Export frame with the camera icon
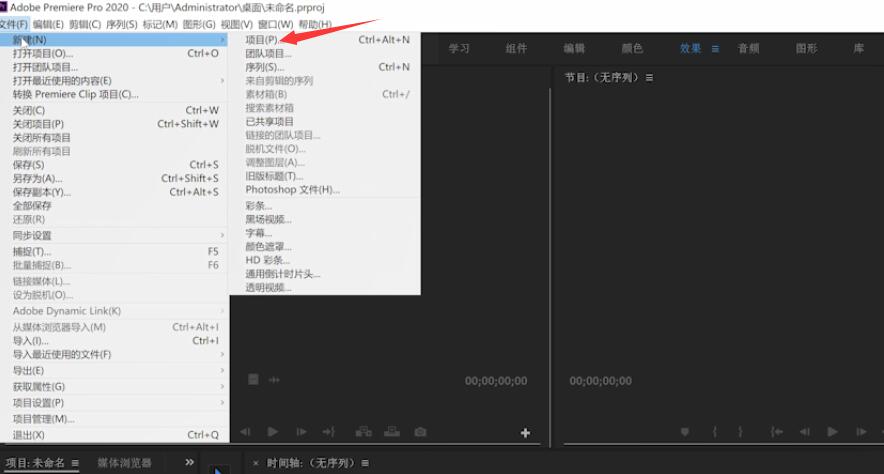 (x=420, y=432)
